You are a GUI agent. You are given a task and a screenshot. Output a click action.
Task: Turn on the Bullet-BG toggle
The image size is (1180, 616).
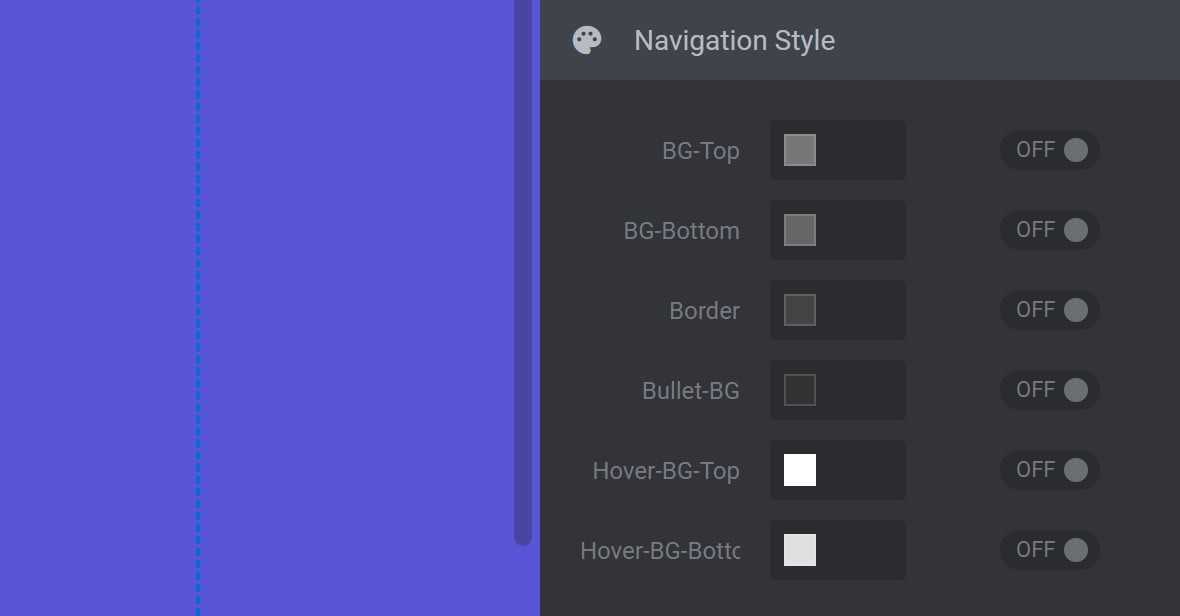pyautogui.click(x=1050, y=390)
